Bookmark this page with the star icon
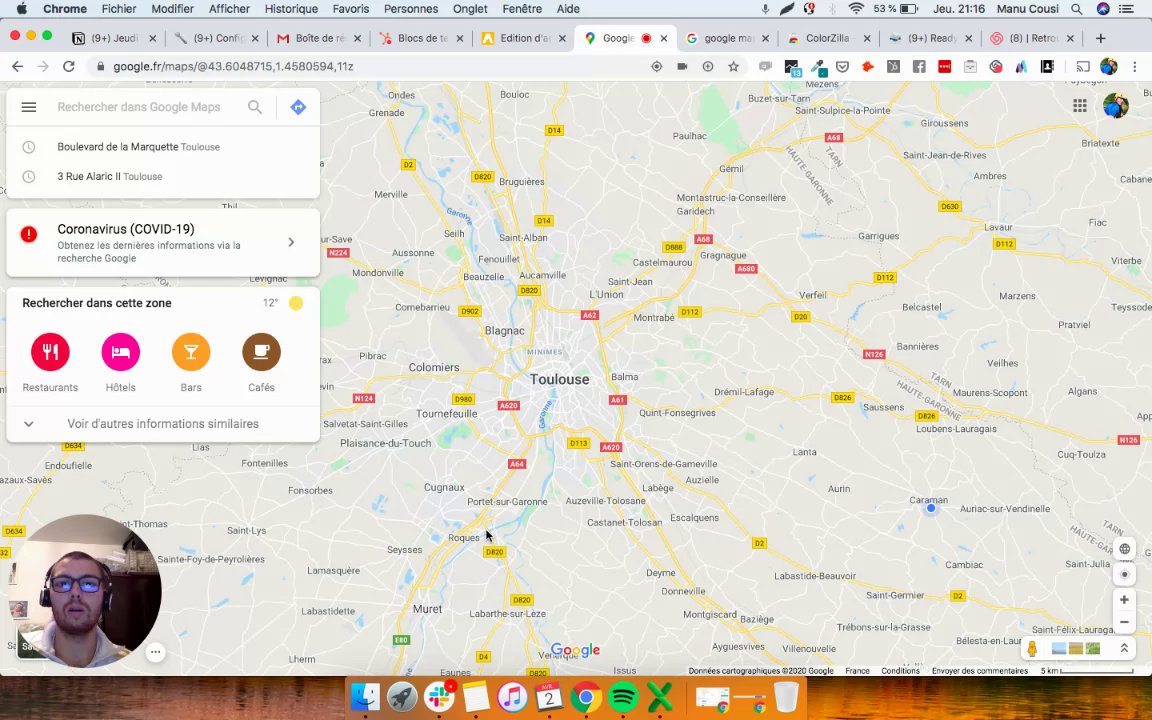This screenshot has width=1152, height=720. (733, 66)
